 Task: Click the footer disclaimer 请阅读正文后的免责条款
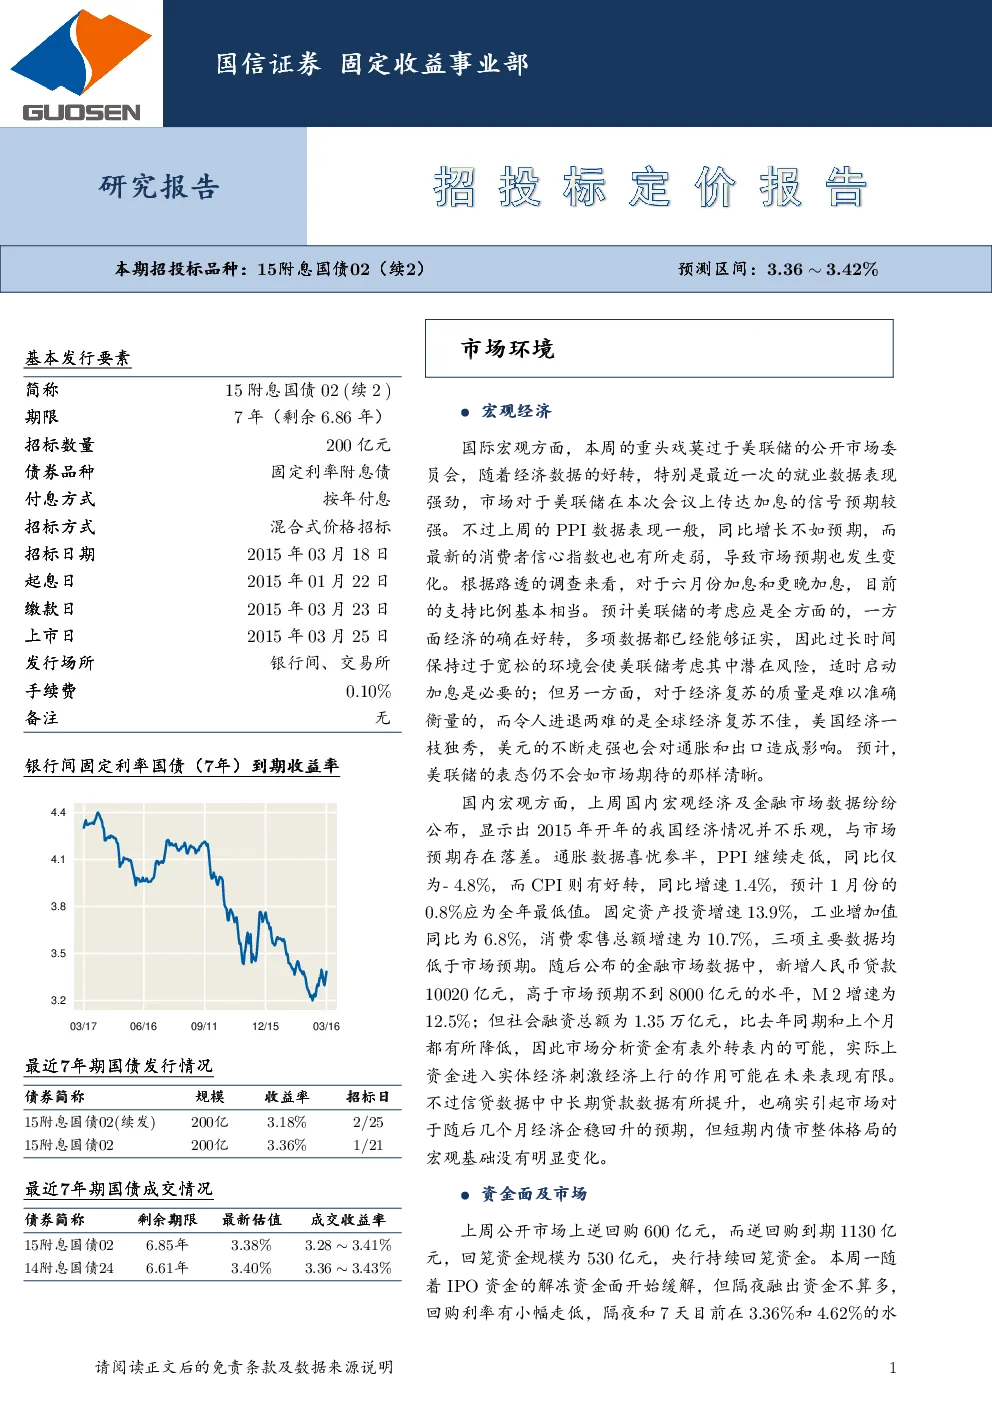click(x=244, y=1367)
